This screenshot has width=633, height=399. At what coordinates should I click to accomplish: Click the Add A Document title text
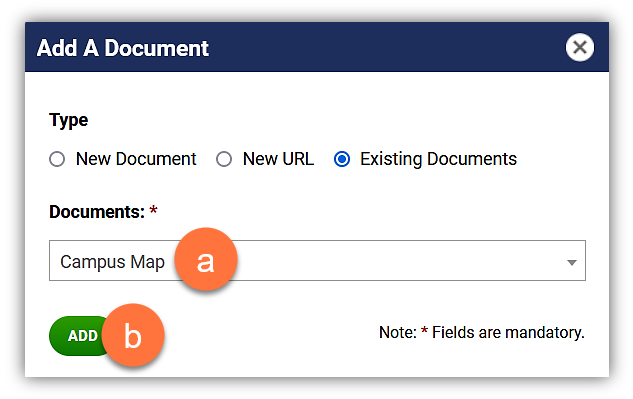coord(123,48)
